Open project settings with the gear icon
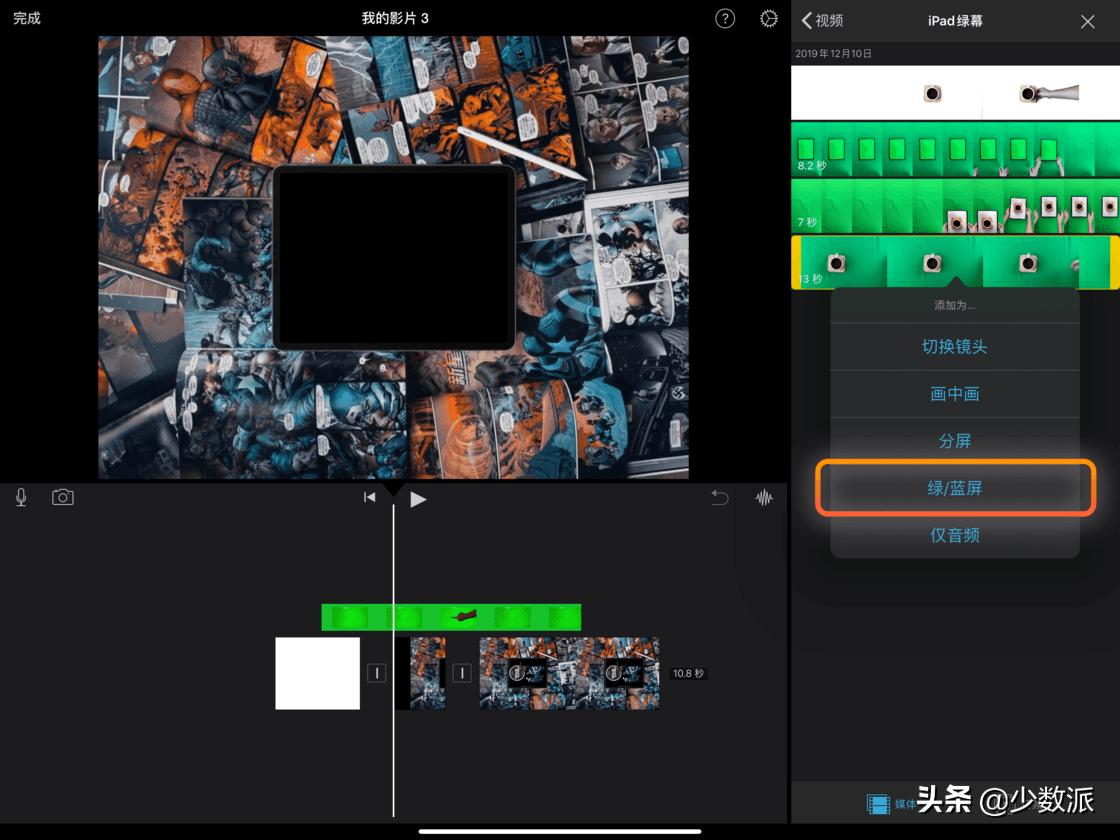The width and height of the screenshot is (1120, 840). (768, 18)
